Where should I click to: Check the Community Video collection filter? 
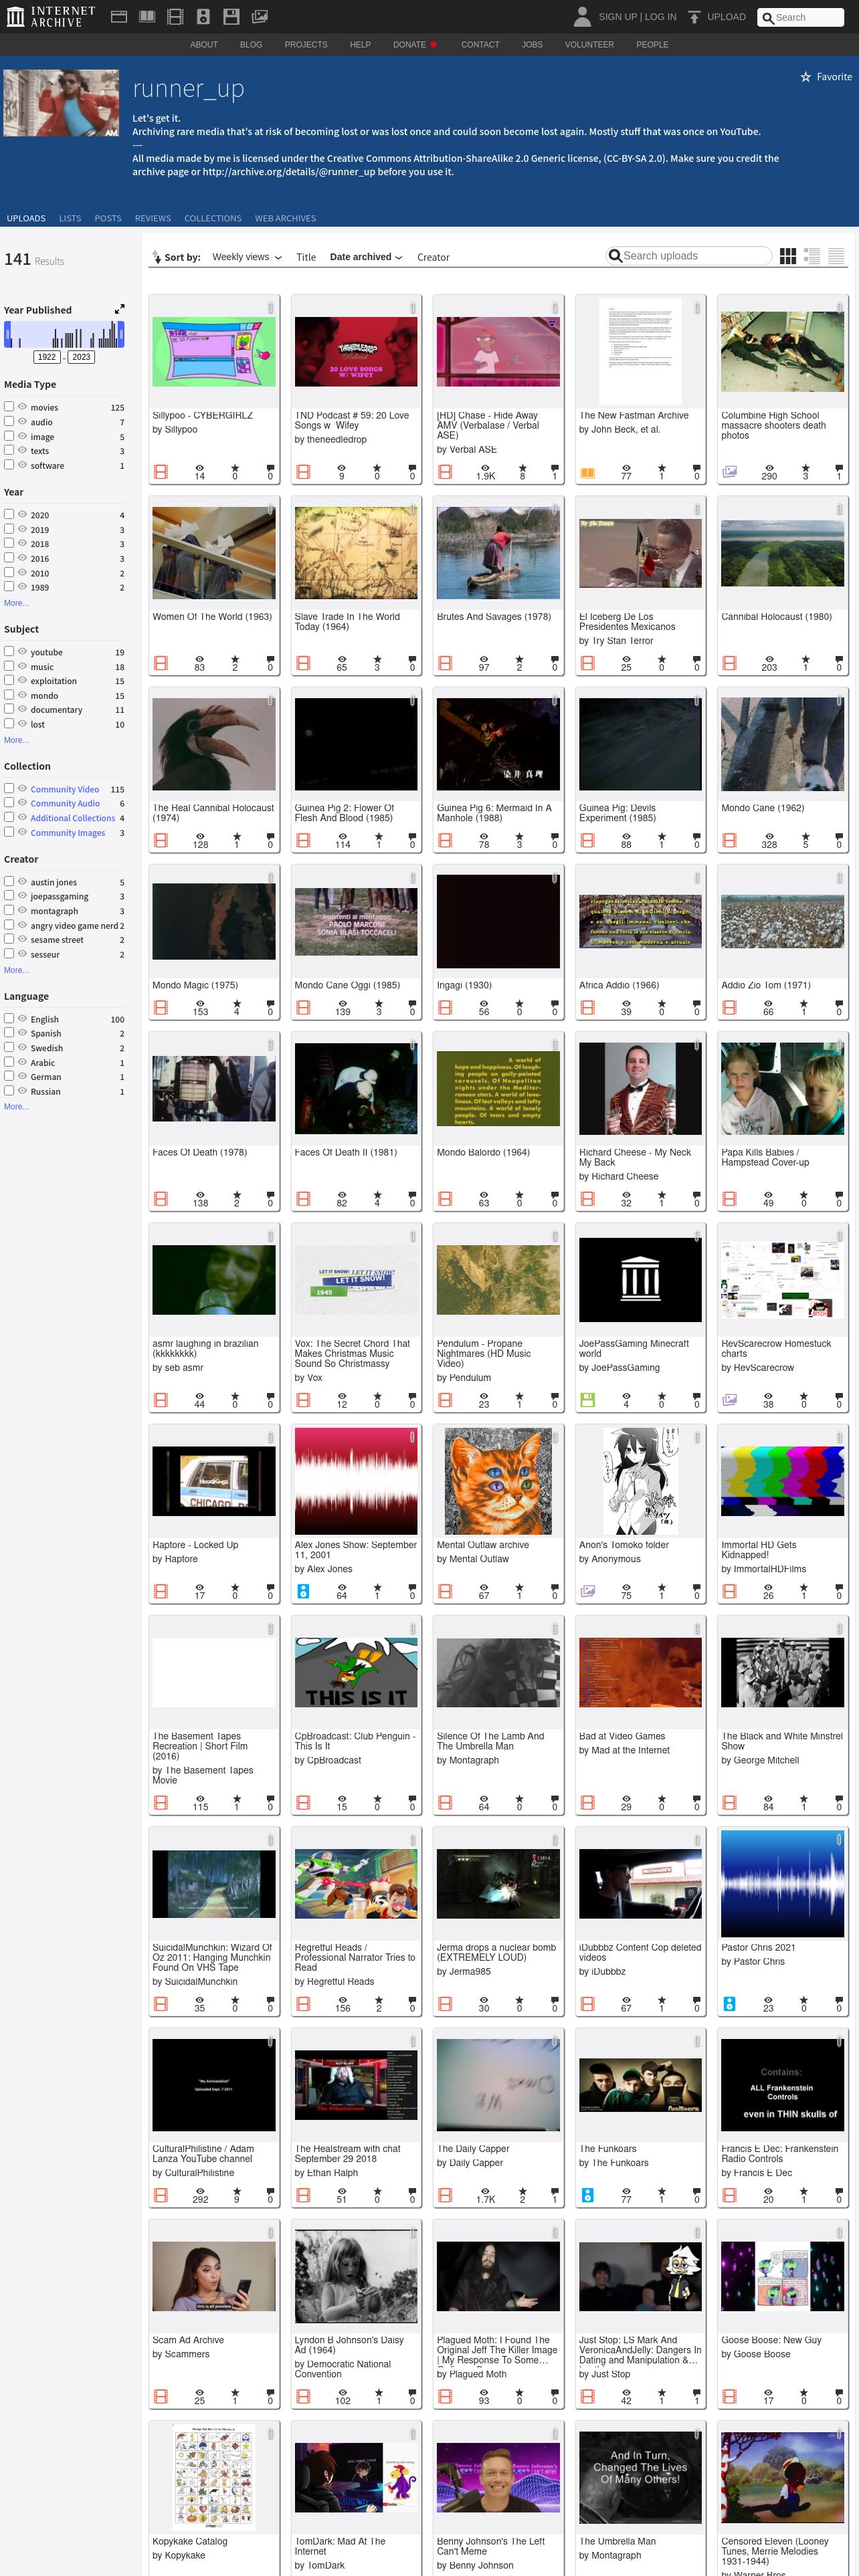9,788
